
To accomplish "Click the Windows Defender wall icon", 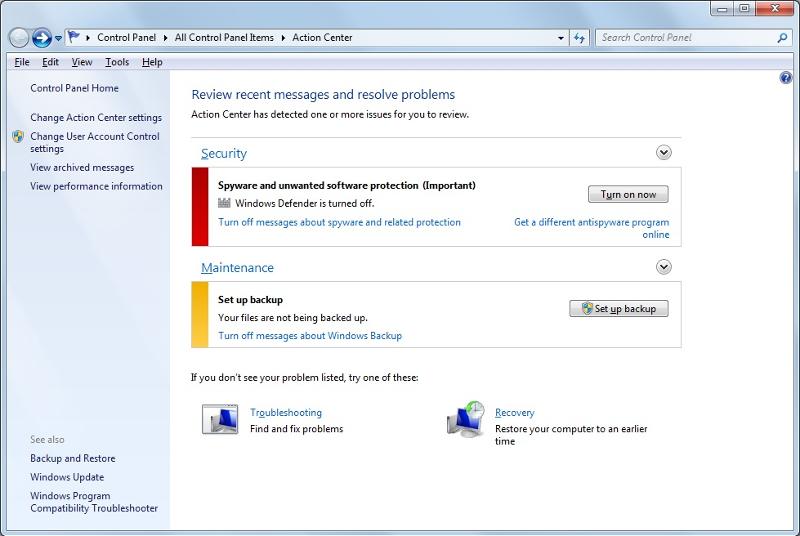I will click(224, 203).
